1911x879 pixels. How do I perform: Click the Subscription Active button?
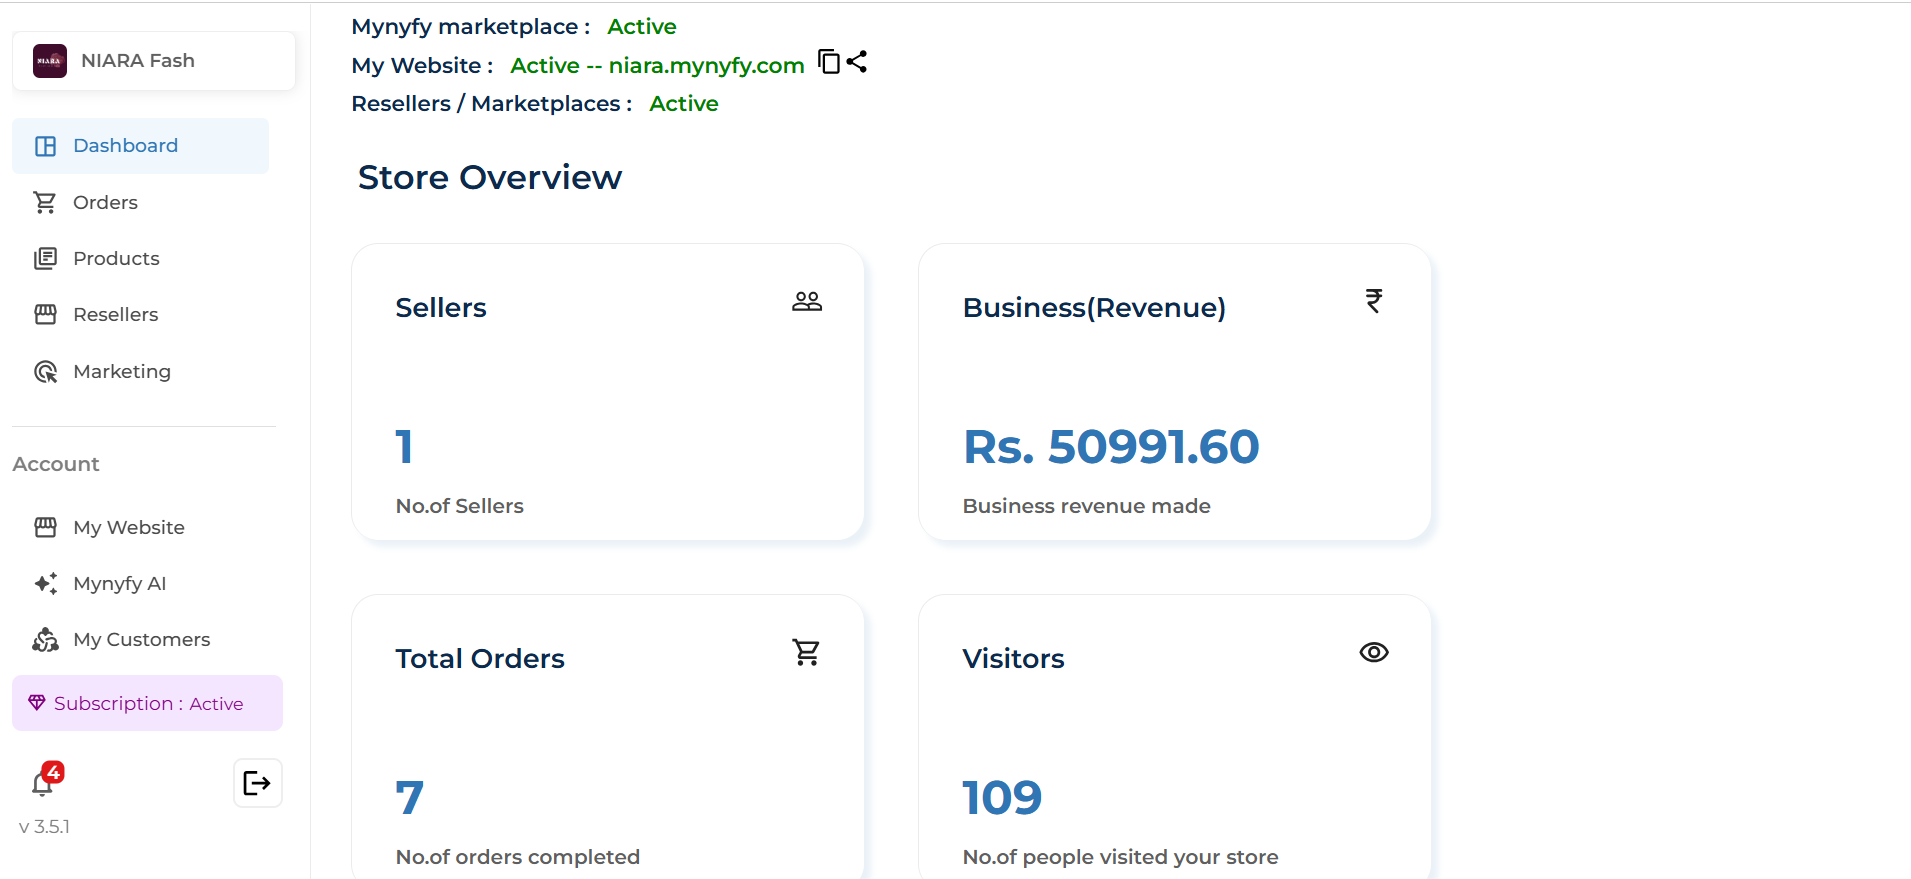(147, 703)
